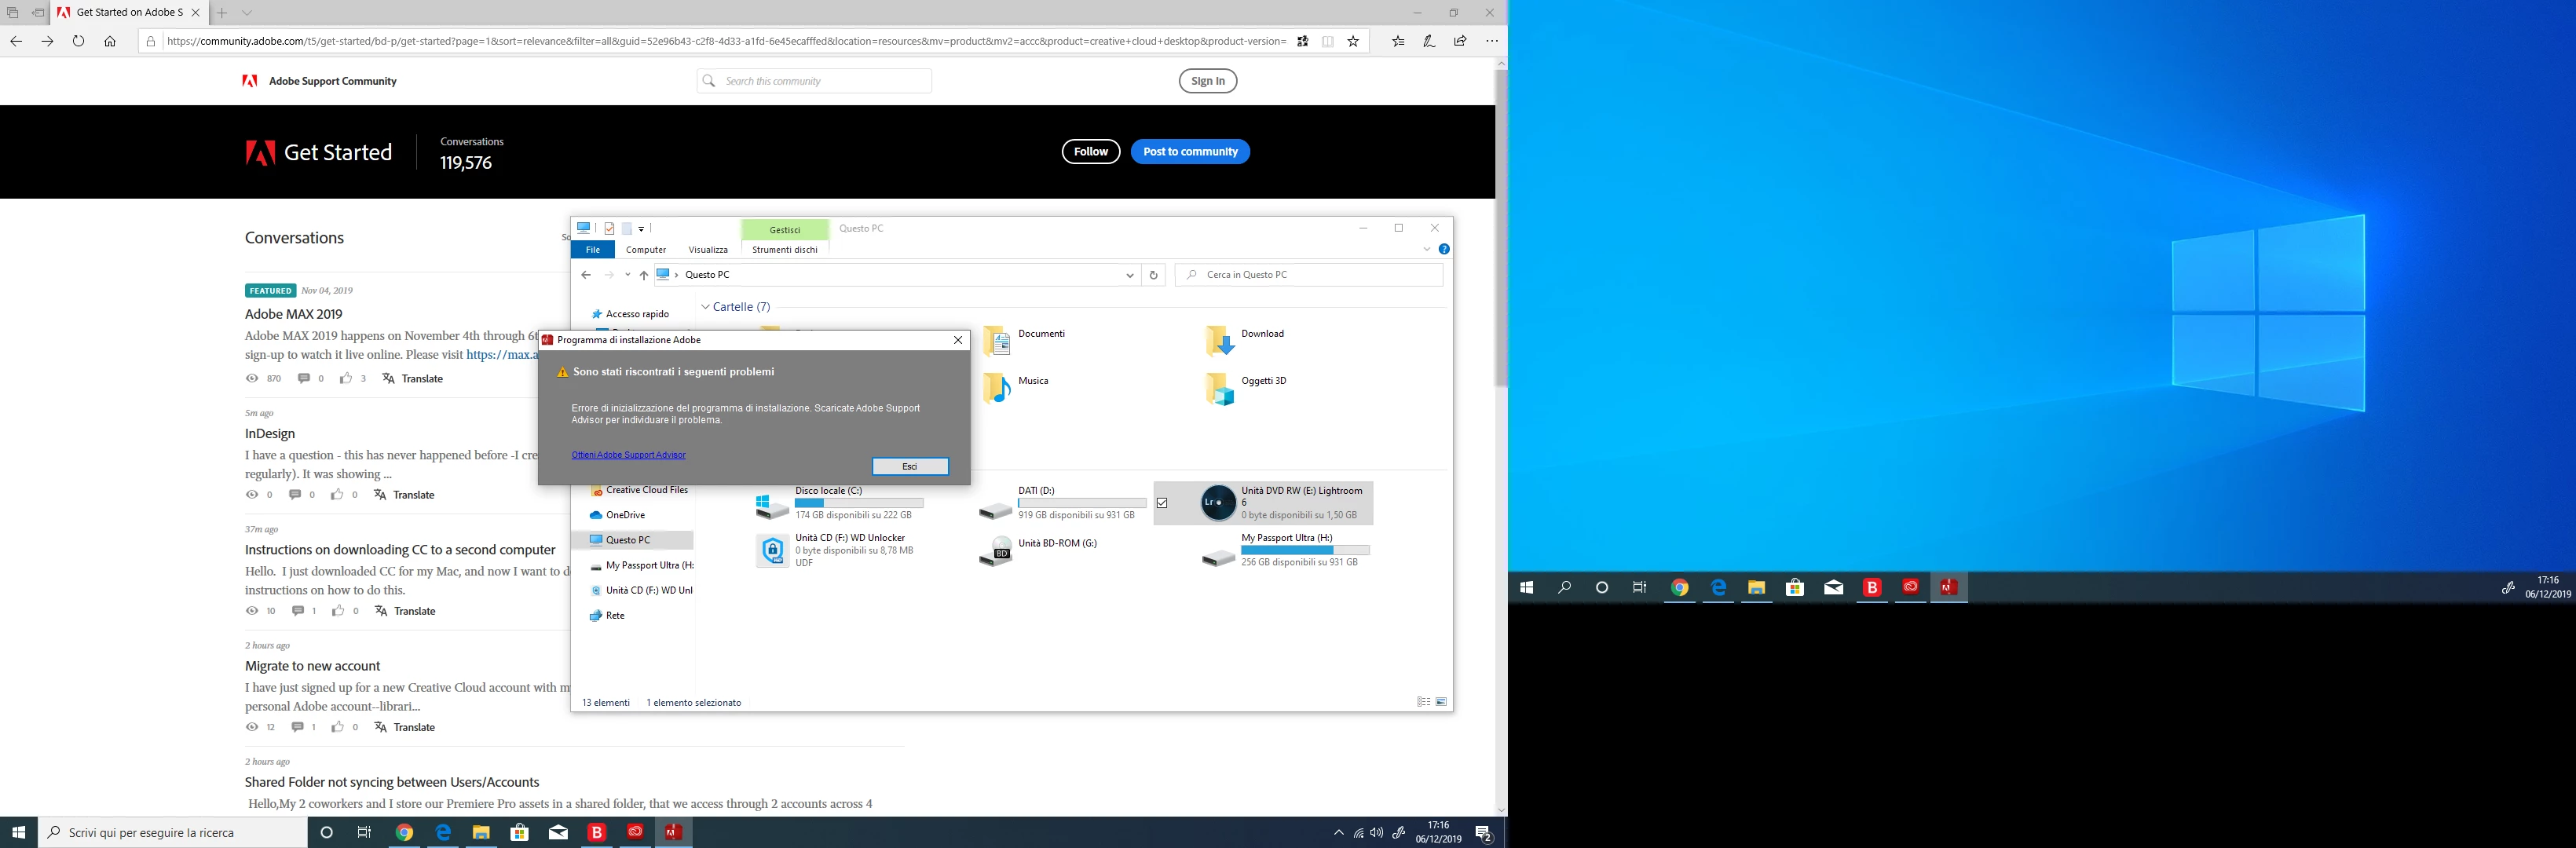This screenshot has height=848, width=2576.
Task: Go up one folder level in Explorer
Action: 643,275
